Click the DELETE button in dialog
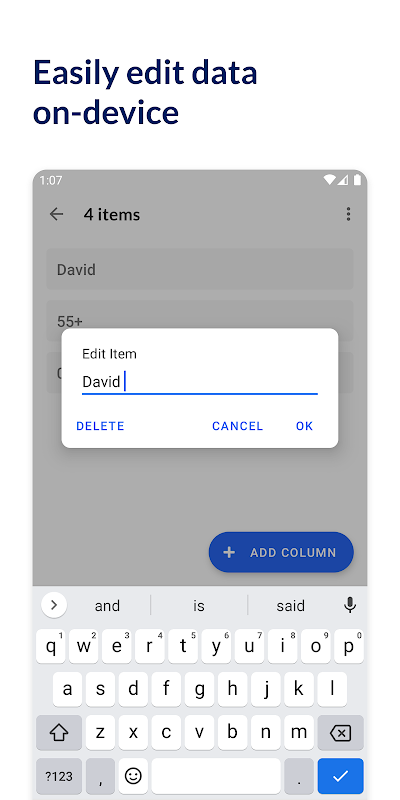The width and height of the screenshot is (400, 800). [x=100, y=426]
